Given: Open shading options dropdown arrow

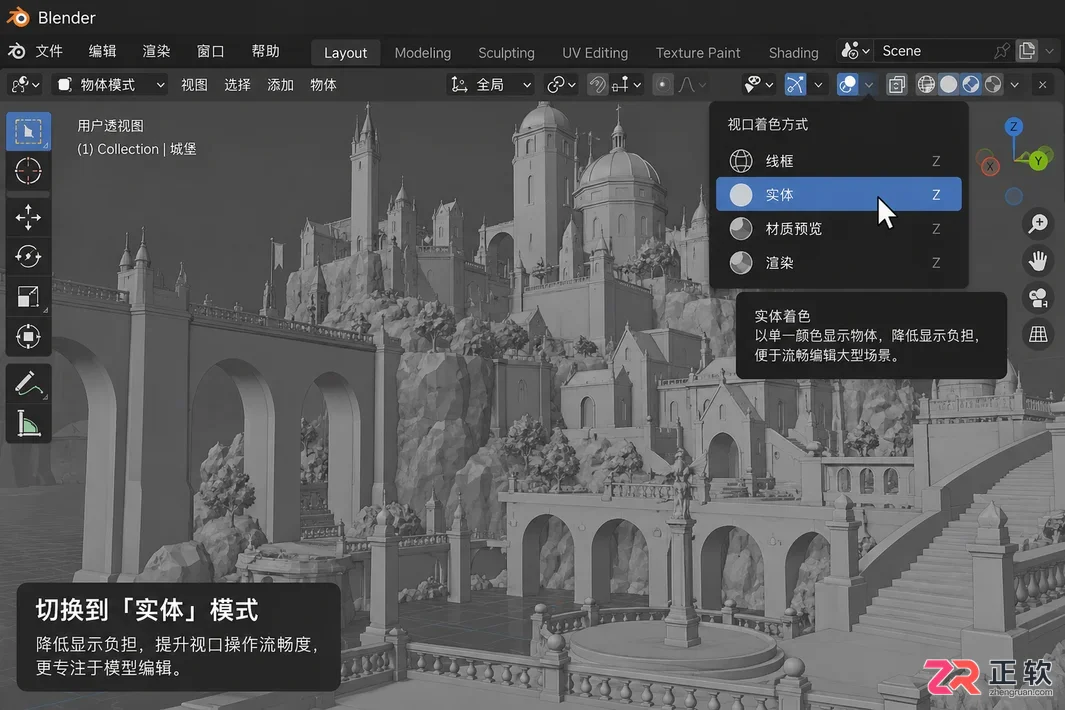Looking at the screenshot, I should point(1014,85).
